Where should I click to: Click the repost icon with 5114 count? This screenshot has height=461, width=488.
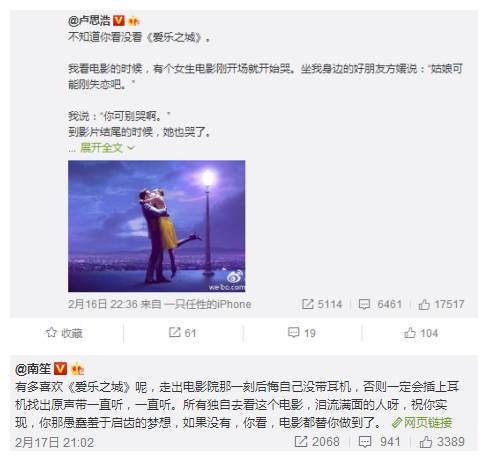pyautogui.click(x=307, y=304)
